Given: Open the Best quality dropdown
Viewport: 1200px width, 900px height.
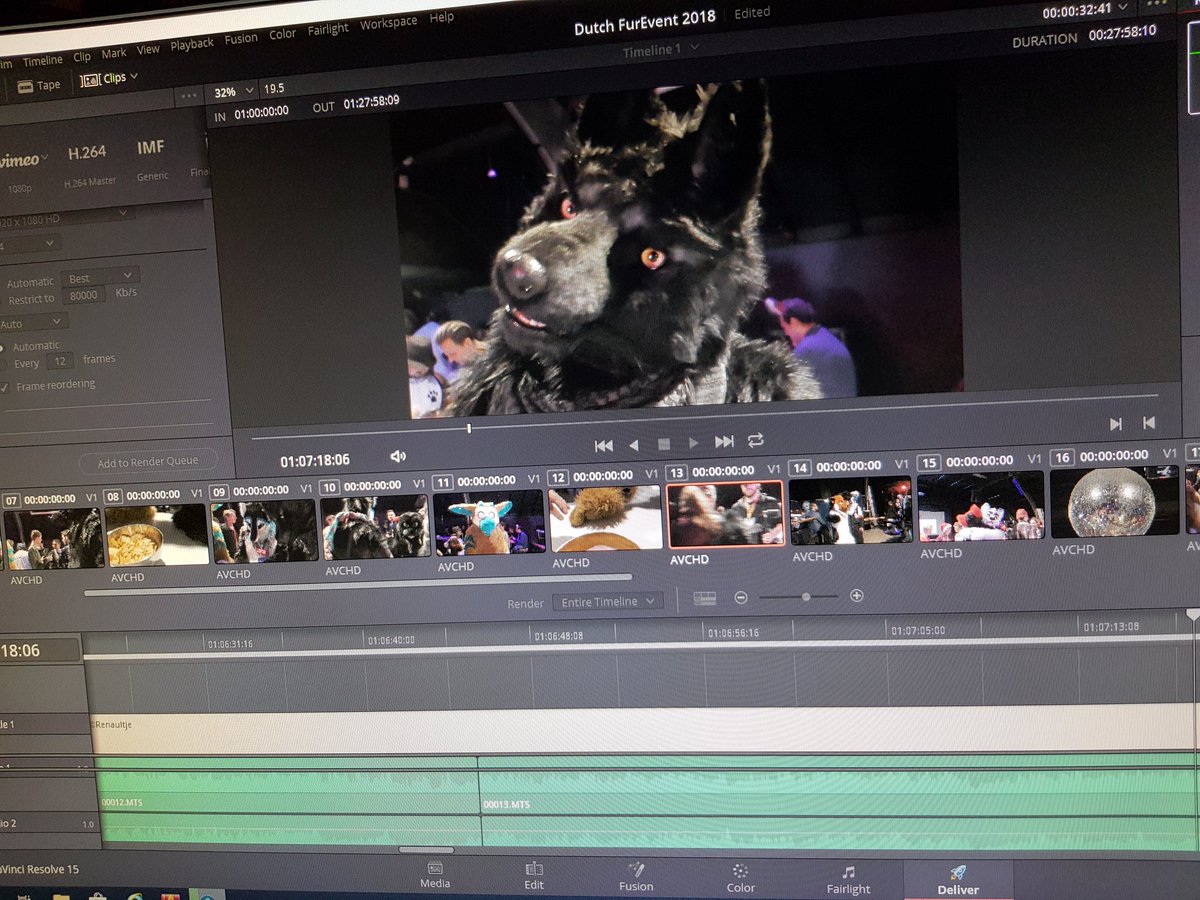Looking at the screenshot, I should click(x=100, y=277).
